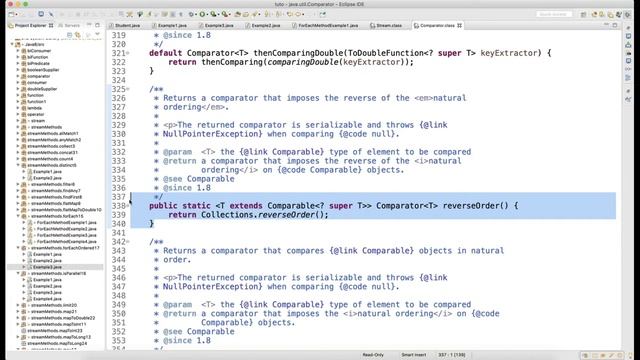Open the Stream.class editor tab
Screen dimensions: 640x360
coord(386,25)
